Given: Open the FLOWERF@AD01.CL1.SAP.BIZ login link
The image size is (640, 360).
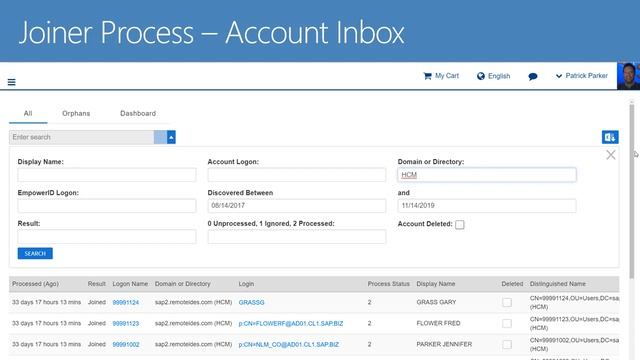Looking at the screenshot, I should 291,323.
